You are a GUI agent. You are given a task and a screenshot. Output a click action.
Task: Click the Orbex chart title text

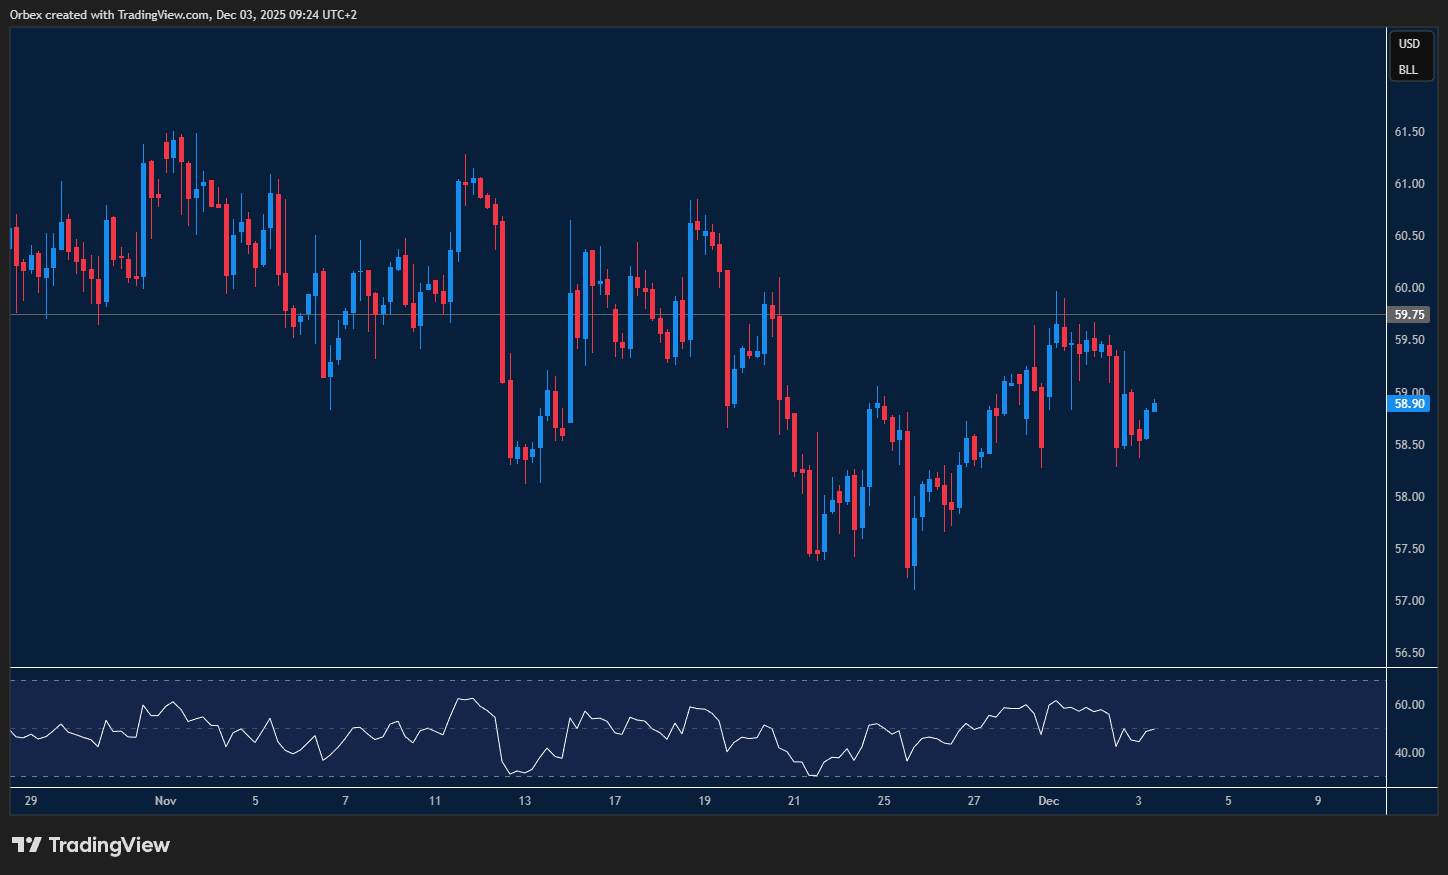click(x=180, y=14)
